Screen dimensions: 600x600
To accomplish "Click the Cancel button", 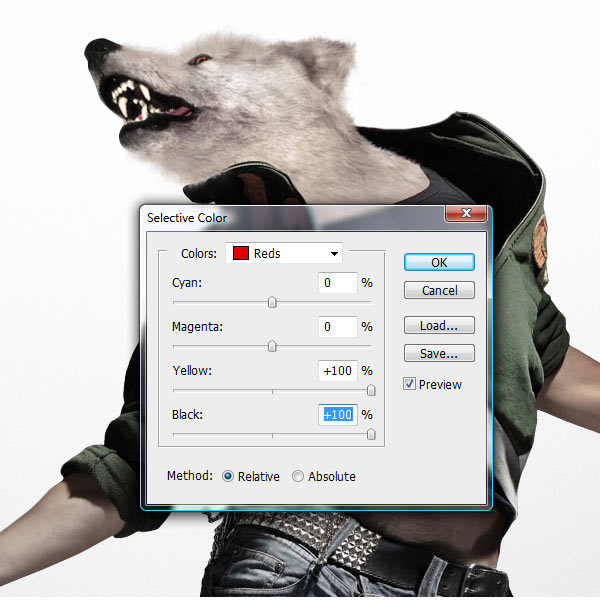I will coord(439,290).
